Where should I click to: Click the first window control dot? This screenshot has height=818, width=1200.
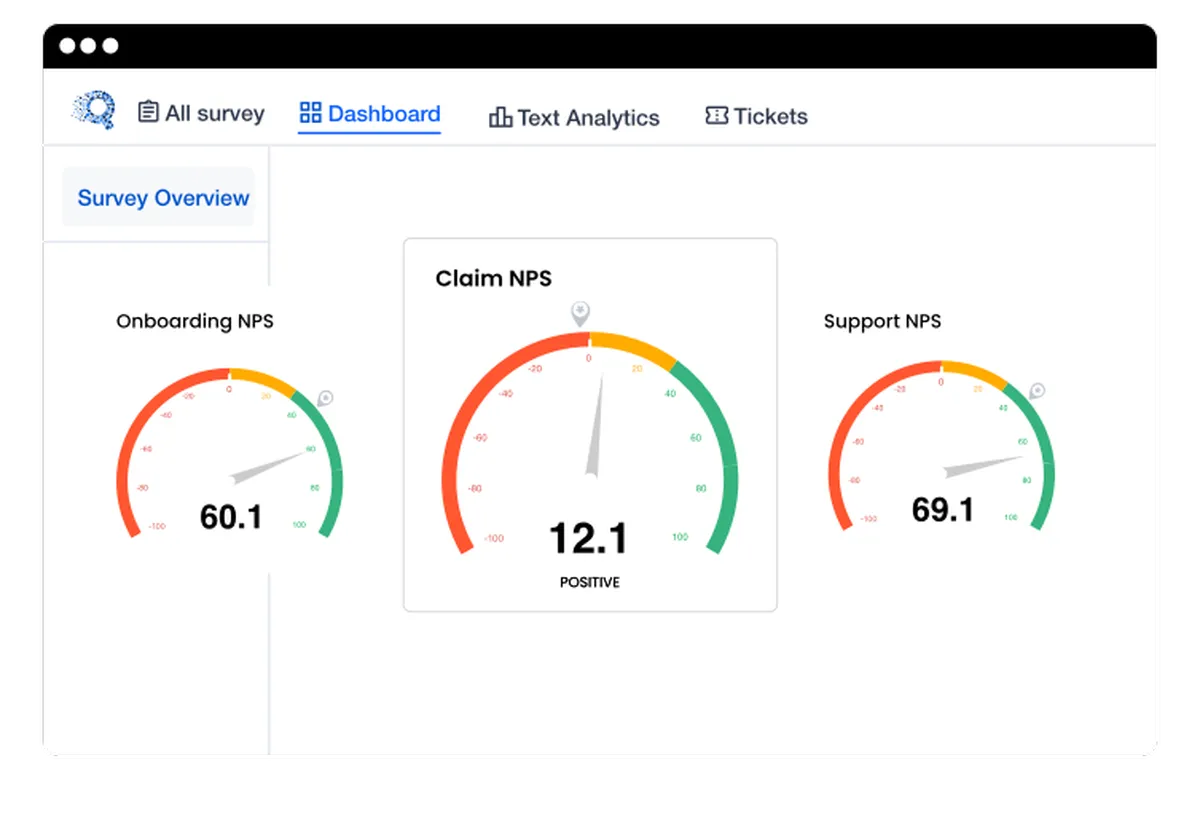click(67, 46)
